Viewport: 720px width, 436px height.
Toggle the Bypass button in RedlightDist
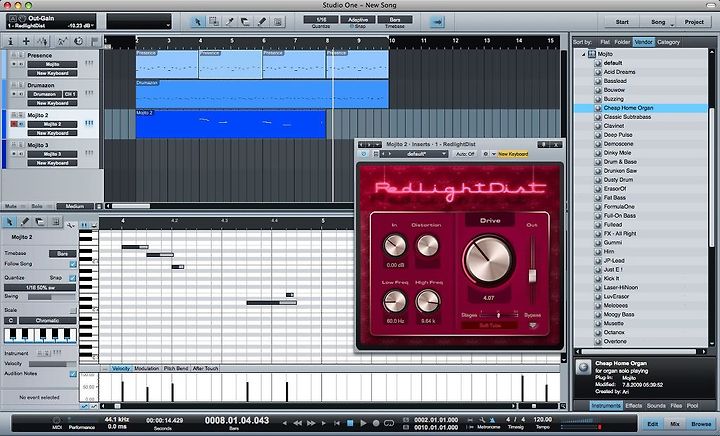coord(533,325)
